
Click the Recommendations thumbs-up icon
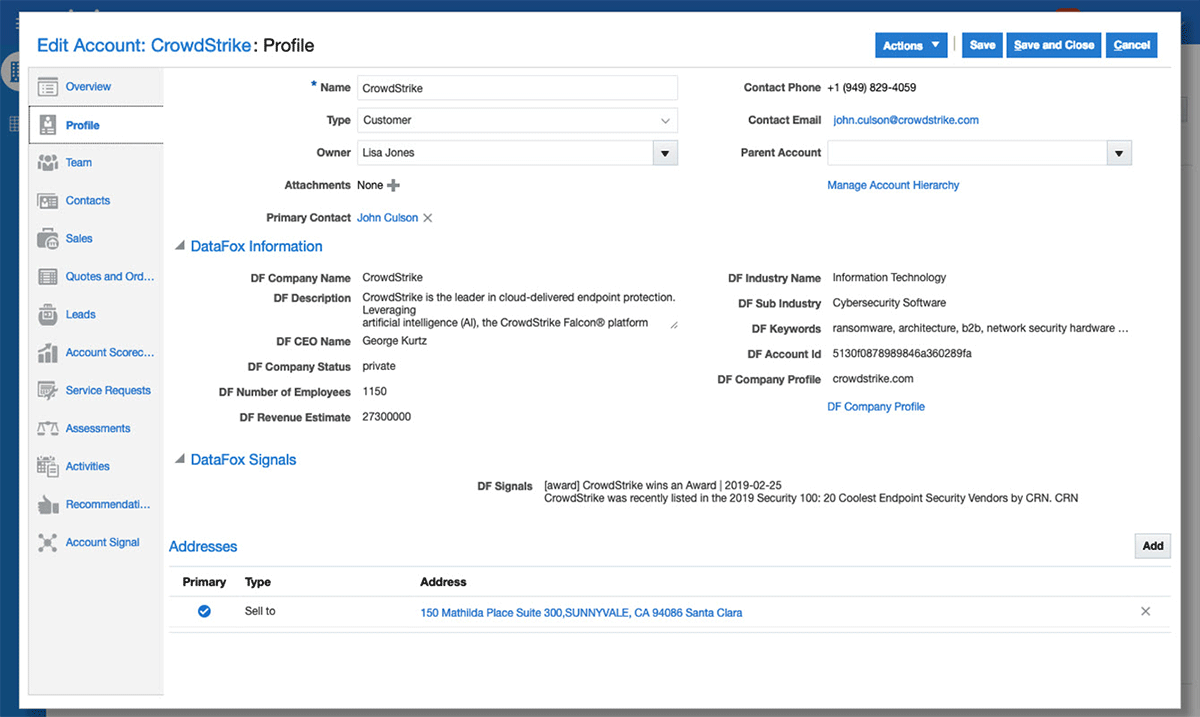(x=47, y=505)
